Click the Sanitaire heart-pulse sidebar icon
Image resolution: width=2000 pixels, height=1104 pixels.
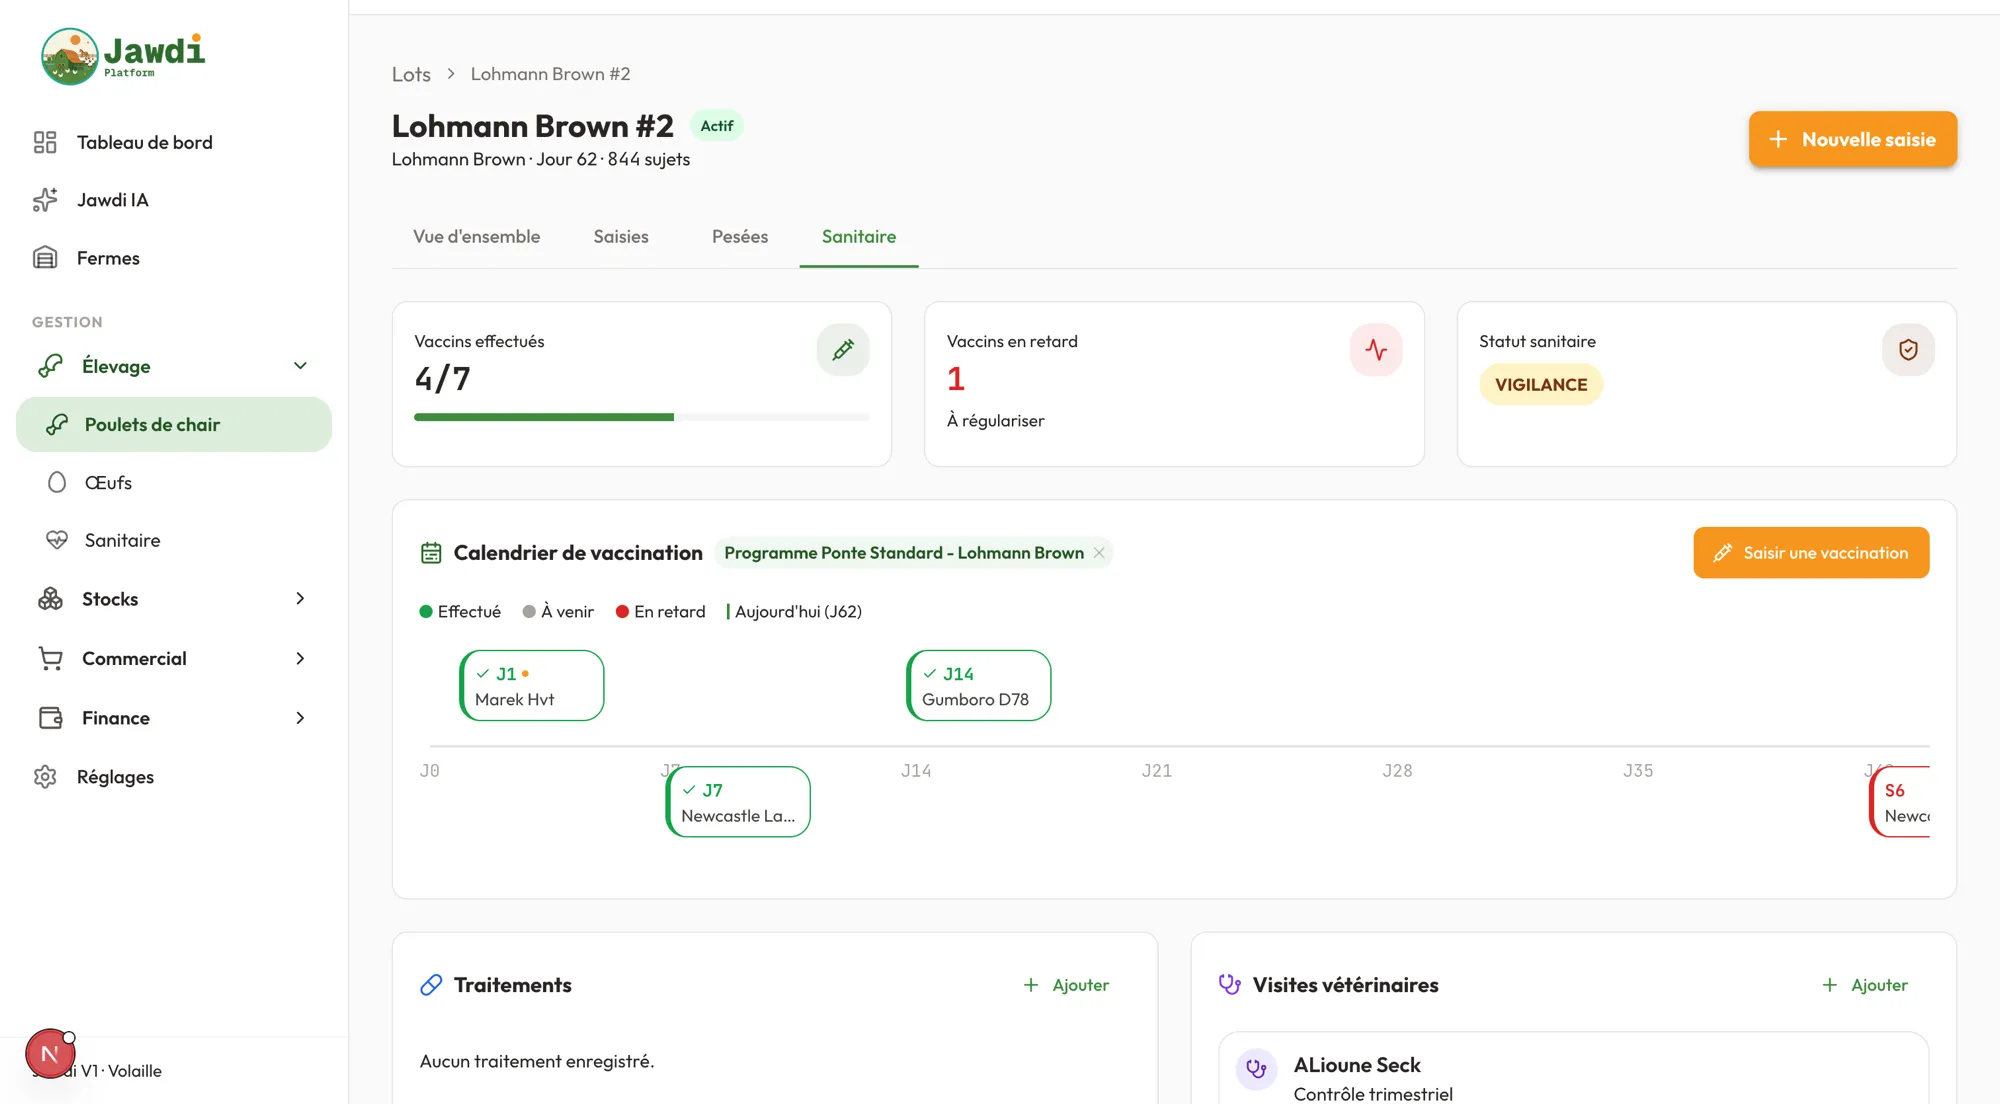(x=57, y=540)
